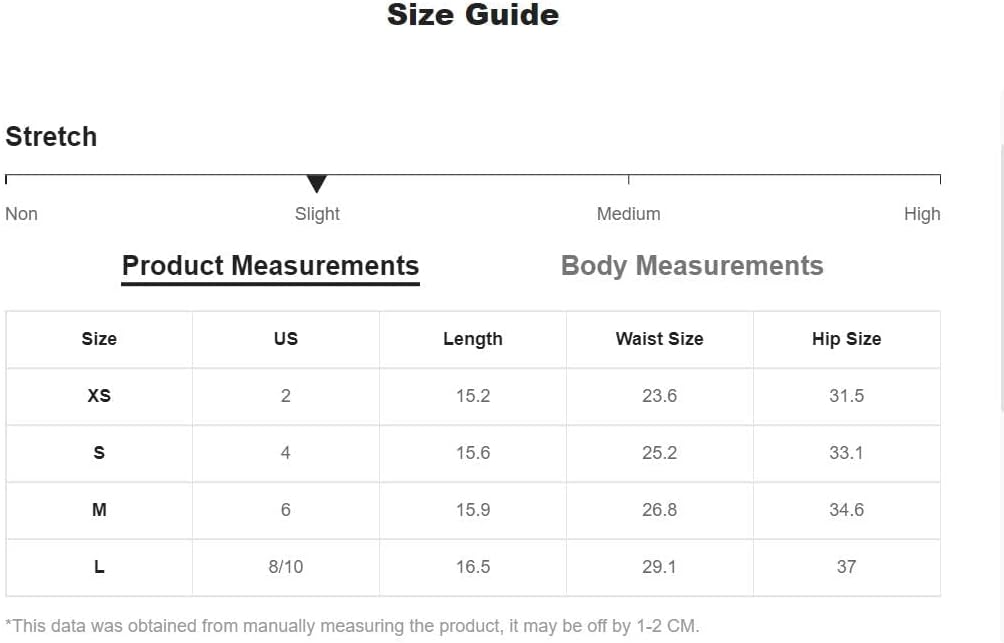Viewport: 1004px width, 643px height.
Task: Click the Medium stretch label
Action: point(628,214)
